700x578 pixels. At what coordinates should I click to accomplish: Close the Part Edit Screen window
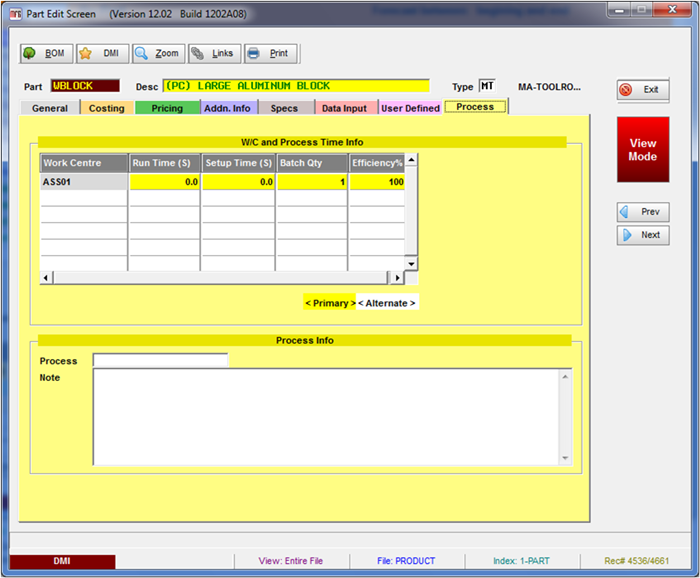672,10
